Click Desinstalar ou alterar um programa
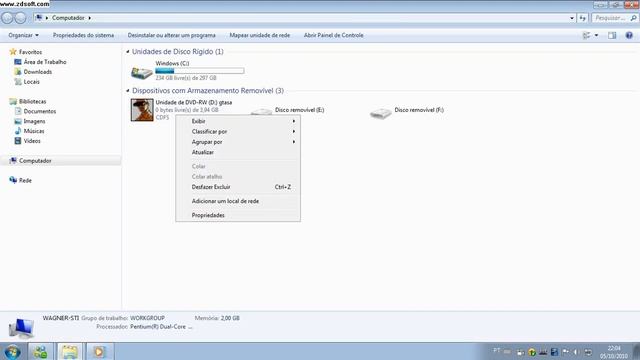This screenshot has width=640, height=360. 171,36
